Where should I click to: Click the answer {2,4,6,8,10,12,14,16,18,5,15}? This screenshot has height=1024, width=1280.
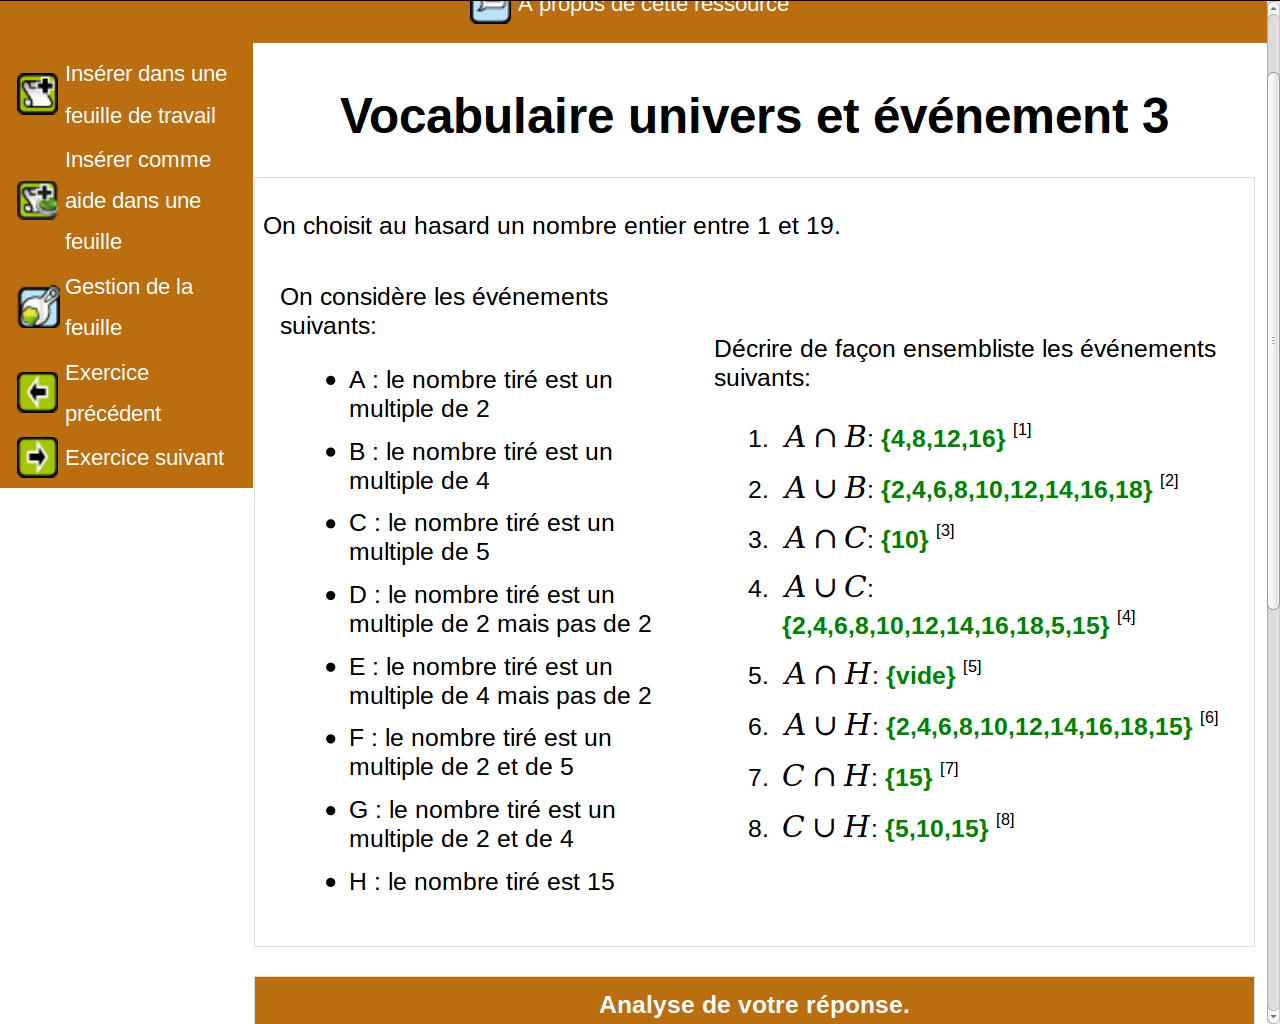946,626
